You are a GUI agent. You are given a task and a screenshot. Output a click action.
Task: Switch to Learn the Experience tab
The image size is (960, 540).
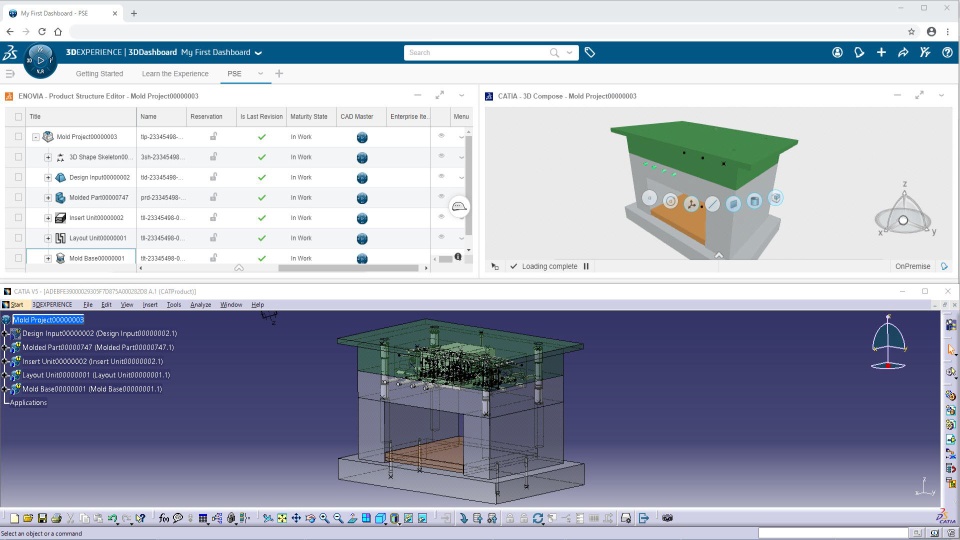(175, 73)
